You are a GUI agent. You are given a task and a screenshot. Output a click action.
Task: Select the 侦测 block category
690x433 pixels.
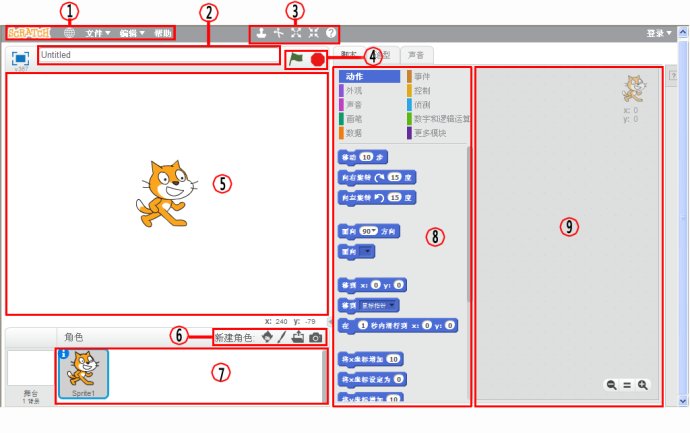(422, 105)
